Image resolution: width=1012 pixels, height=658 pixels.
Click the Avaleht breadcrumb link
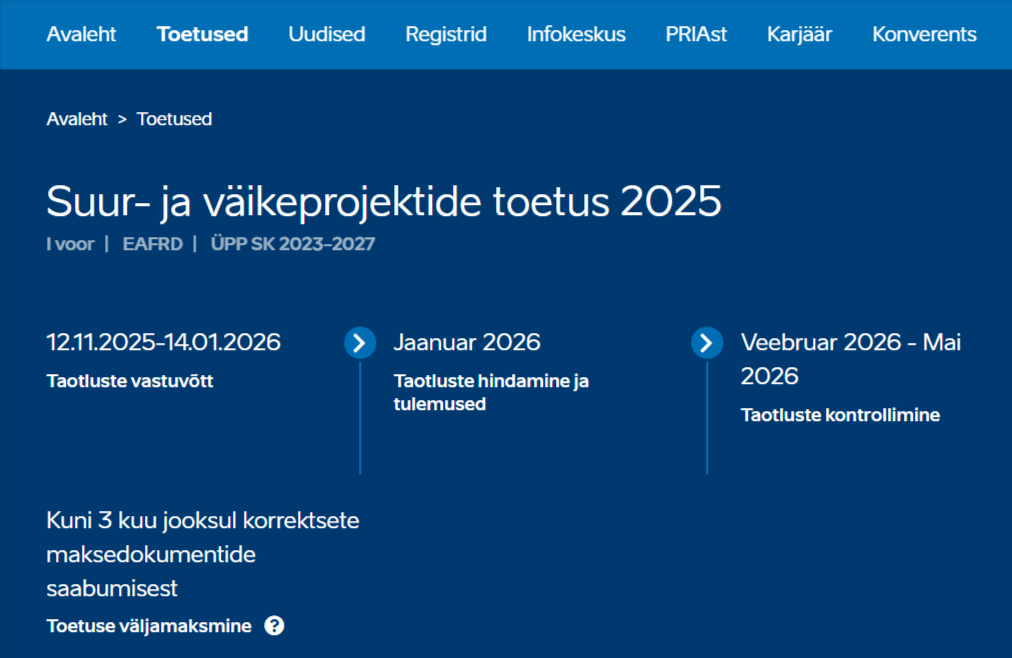click(x=77, y=119)
